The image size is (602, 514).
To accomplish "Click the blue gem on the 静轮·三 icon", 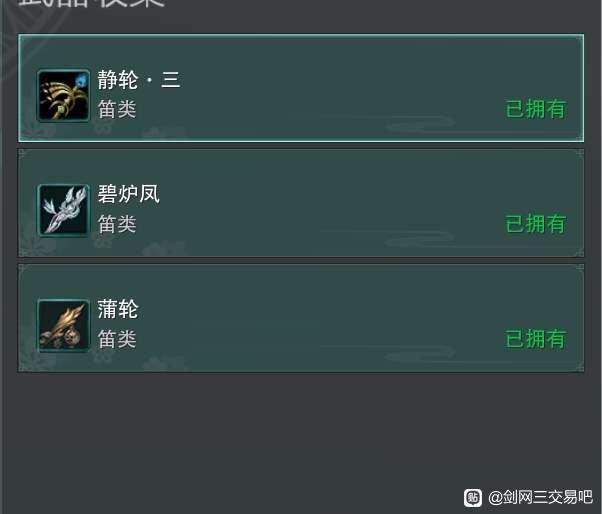I will tap(81, 81).
